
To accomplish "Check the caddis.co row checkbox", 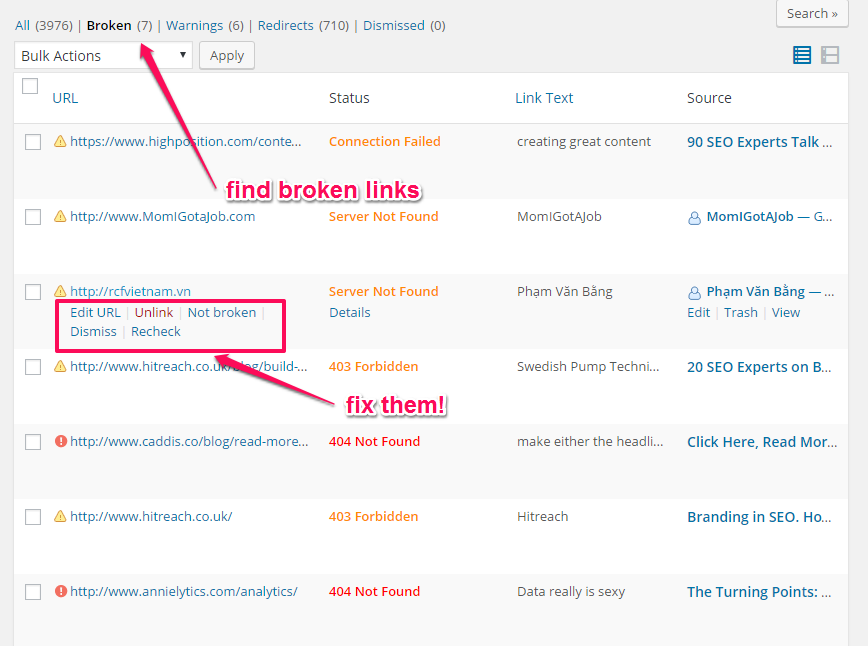I will (x=33, y=442).
